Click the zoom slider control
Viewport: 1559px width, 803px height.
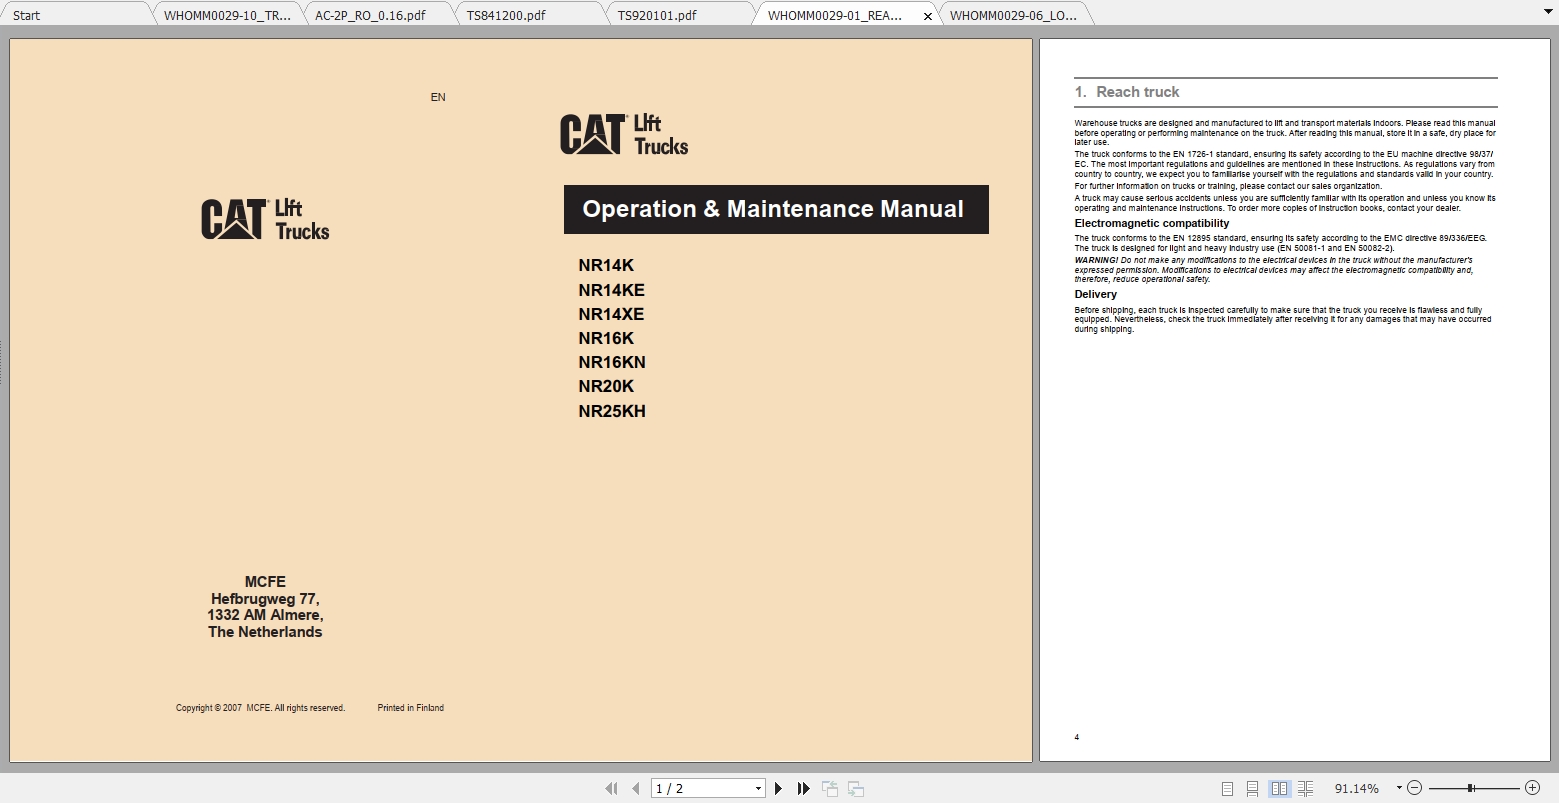coord(1472,788)
